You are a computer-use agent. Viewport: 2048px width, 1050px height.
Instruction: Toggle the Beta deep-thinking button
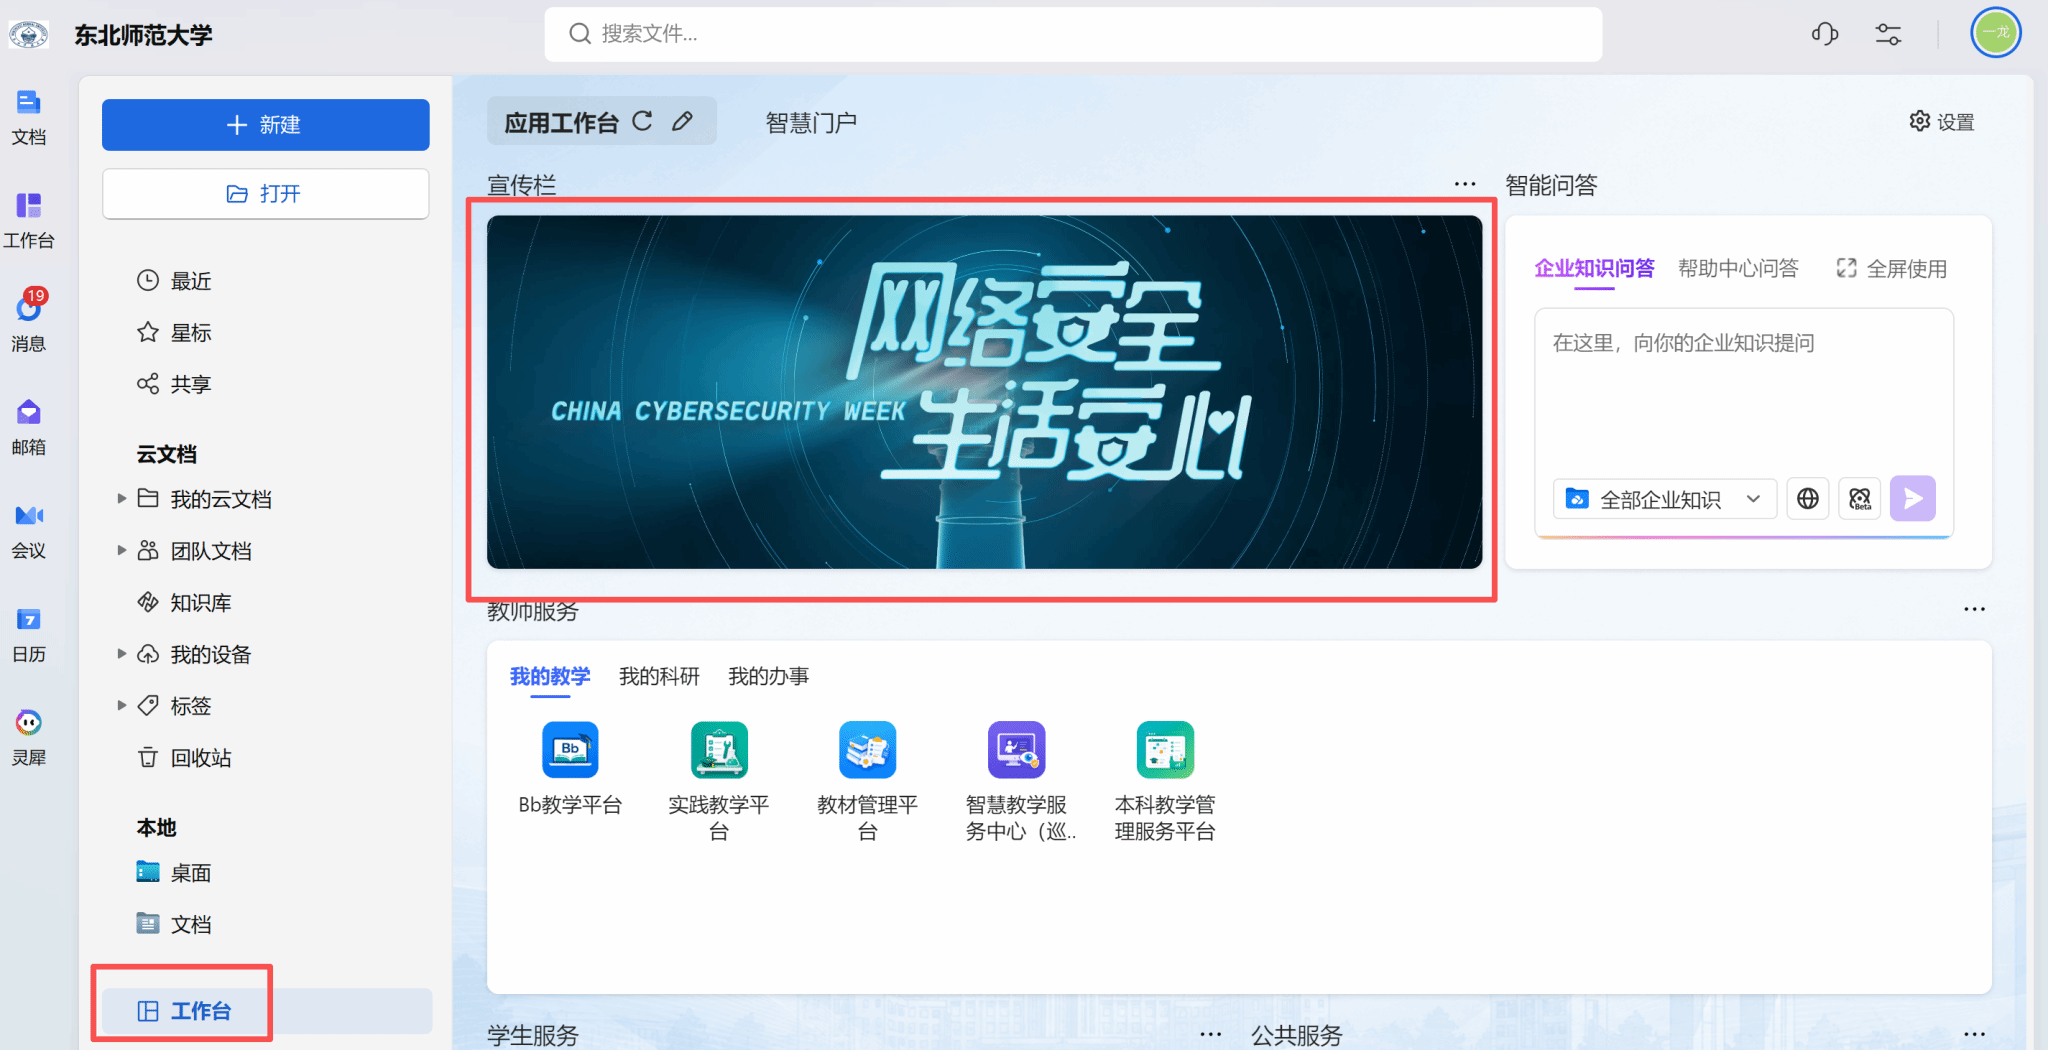(1859, 498)
